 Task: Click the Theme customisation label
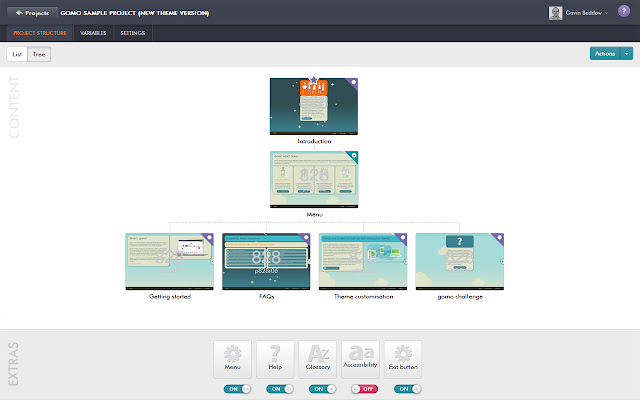coord(364,297)
